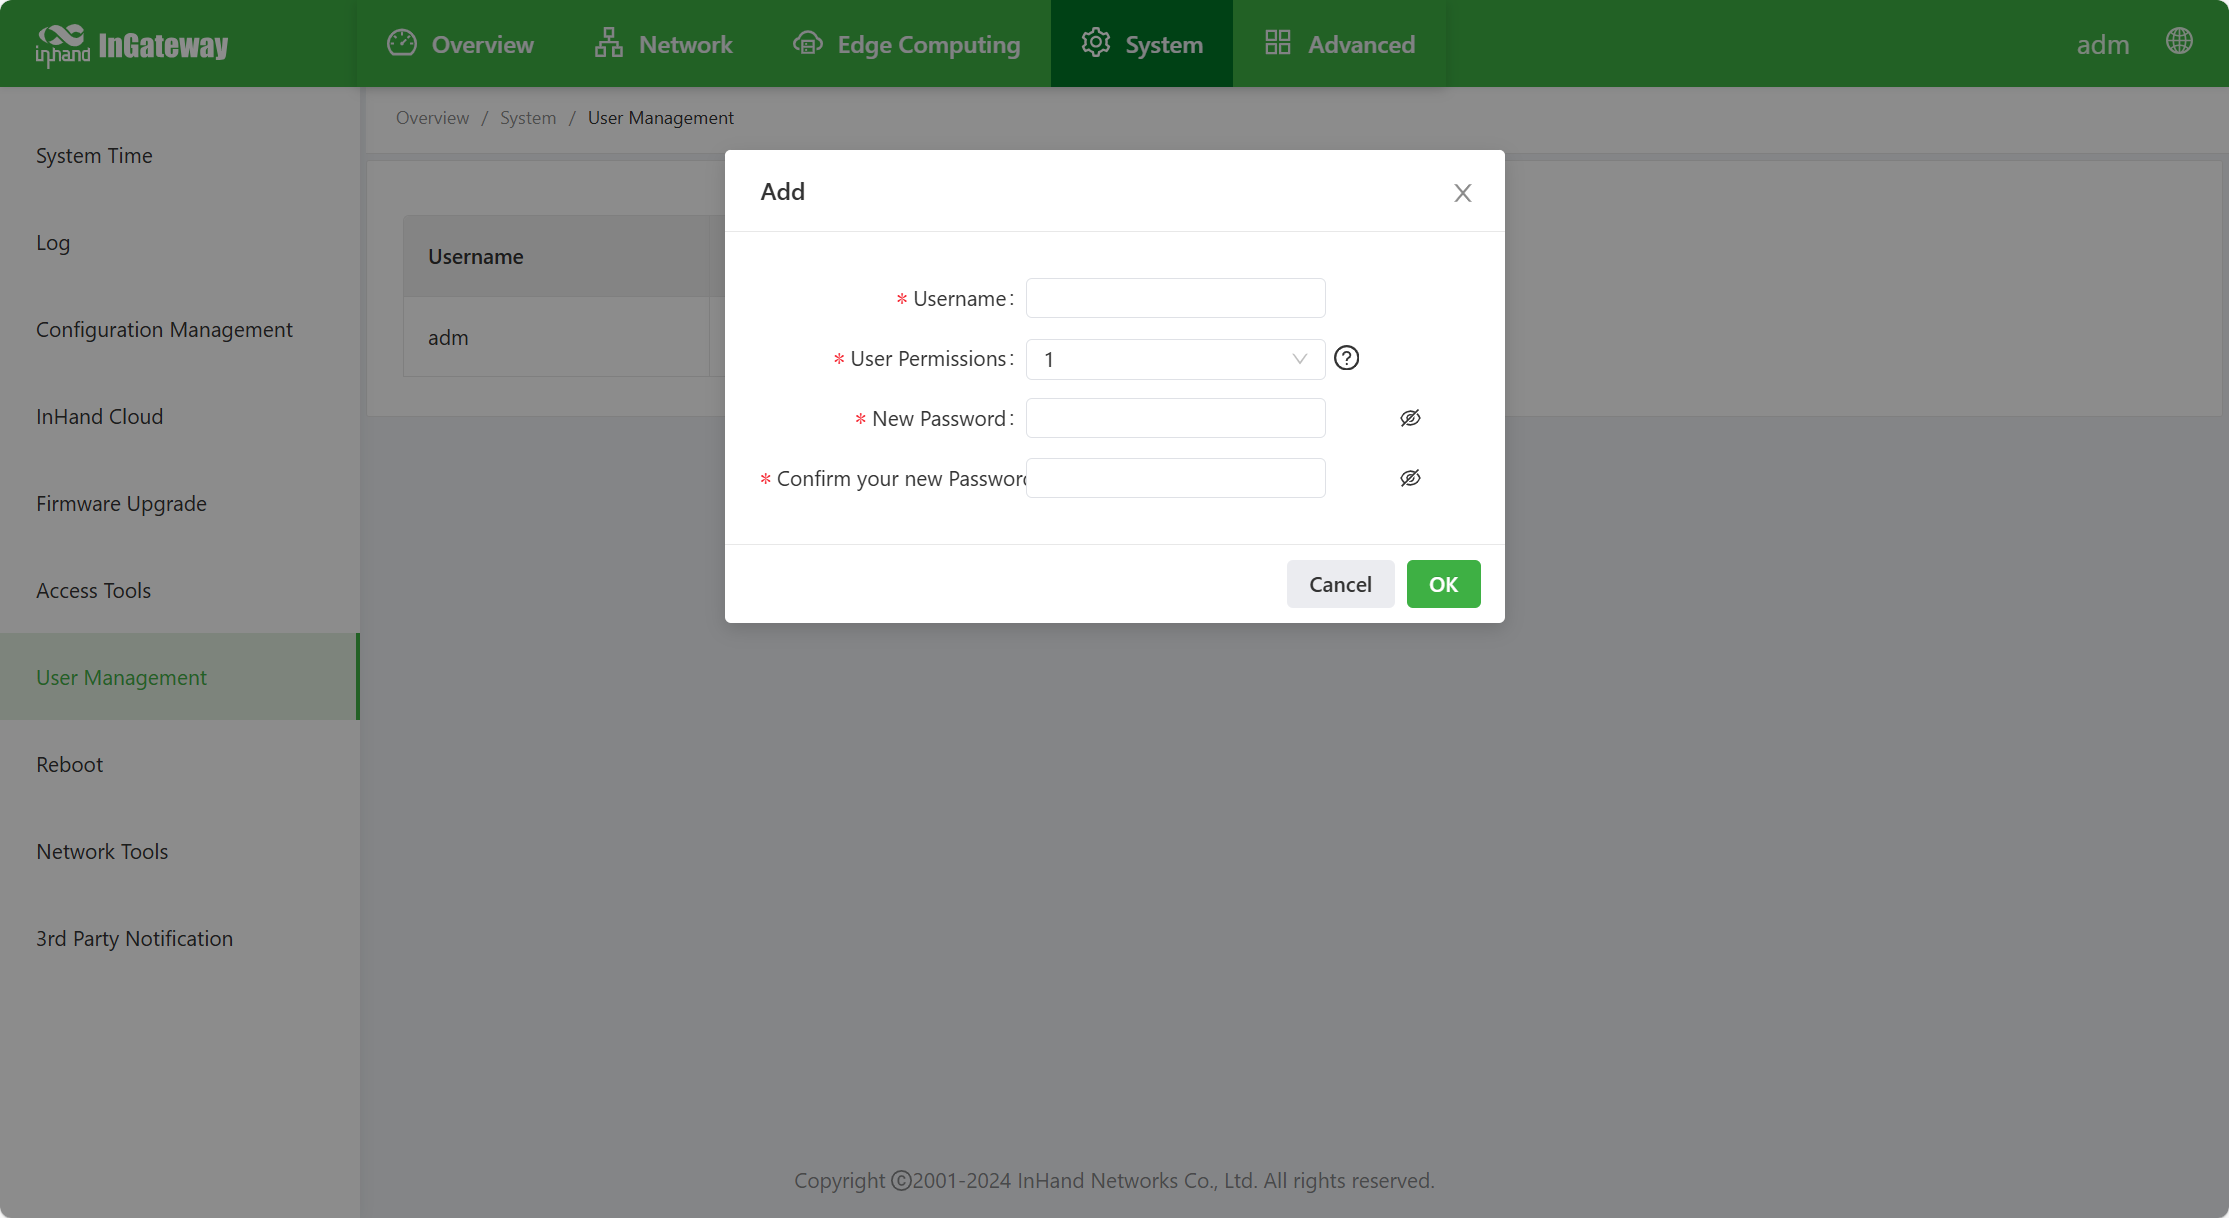
Task: Click the Network topology icon
Action: (608, 43)
